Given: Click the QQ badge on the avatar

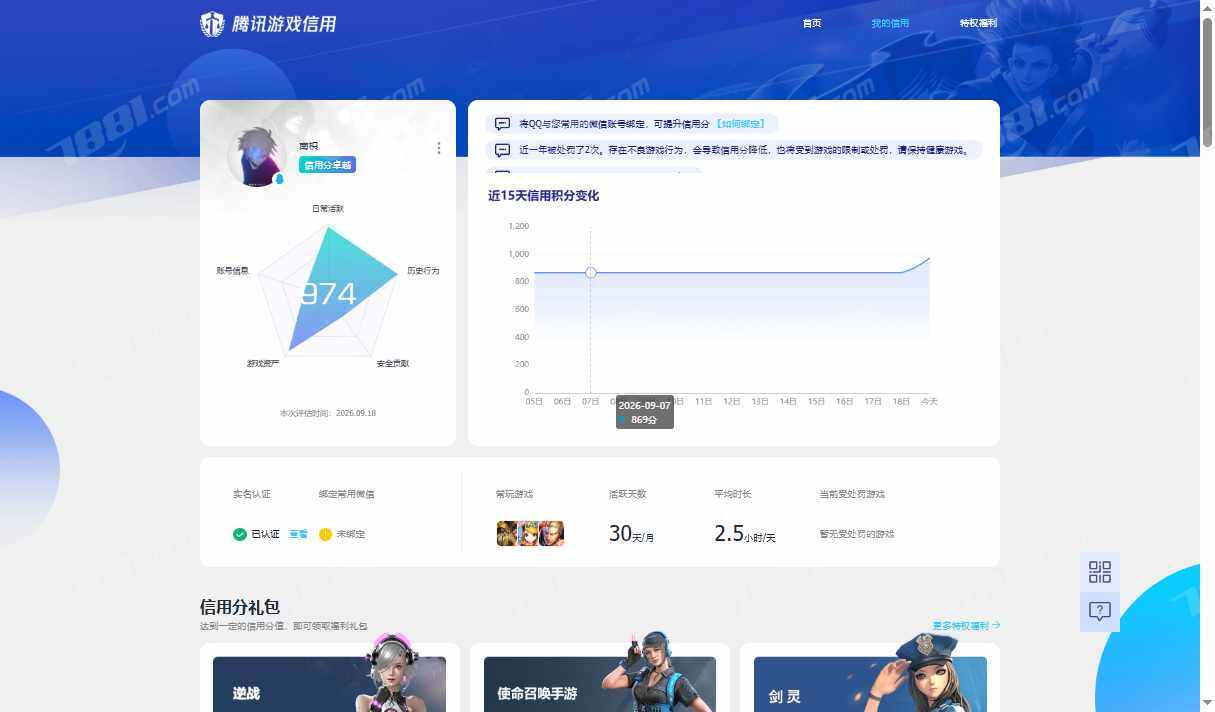Looking at the screenshot, I should (279, 179).
